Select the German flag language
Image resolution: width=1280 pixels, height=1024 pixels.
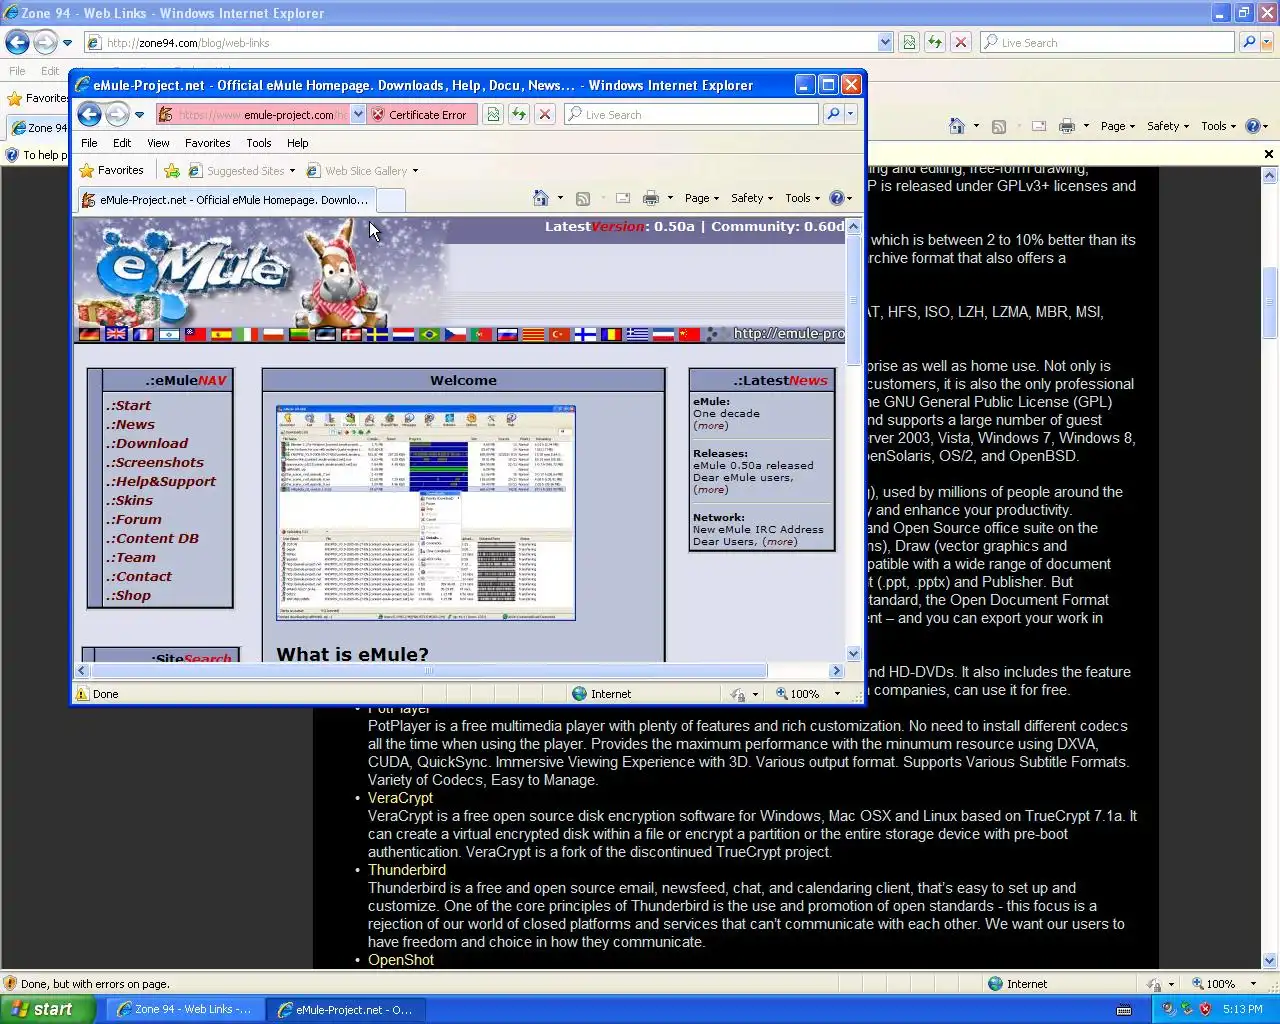point(90,334)
